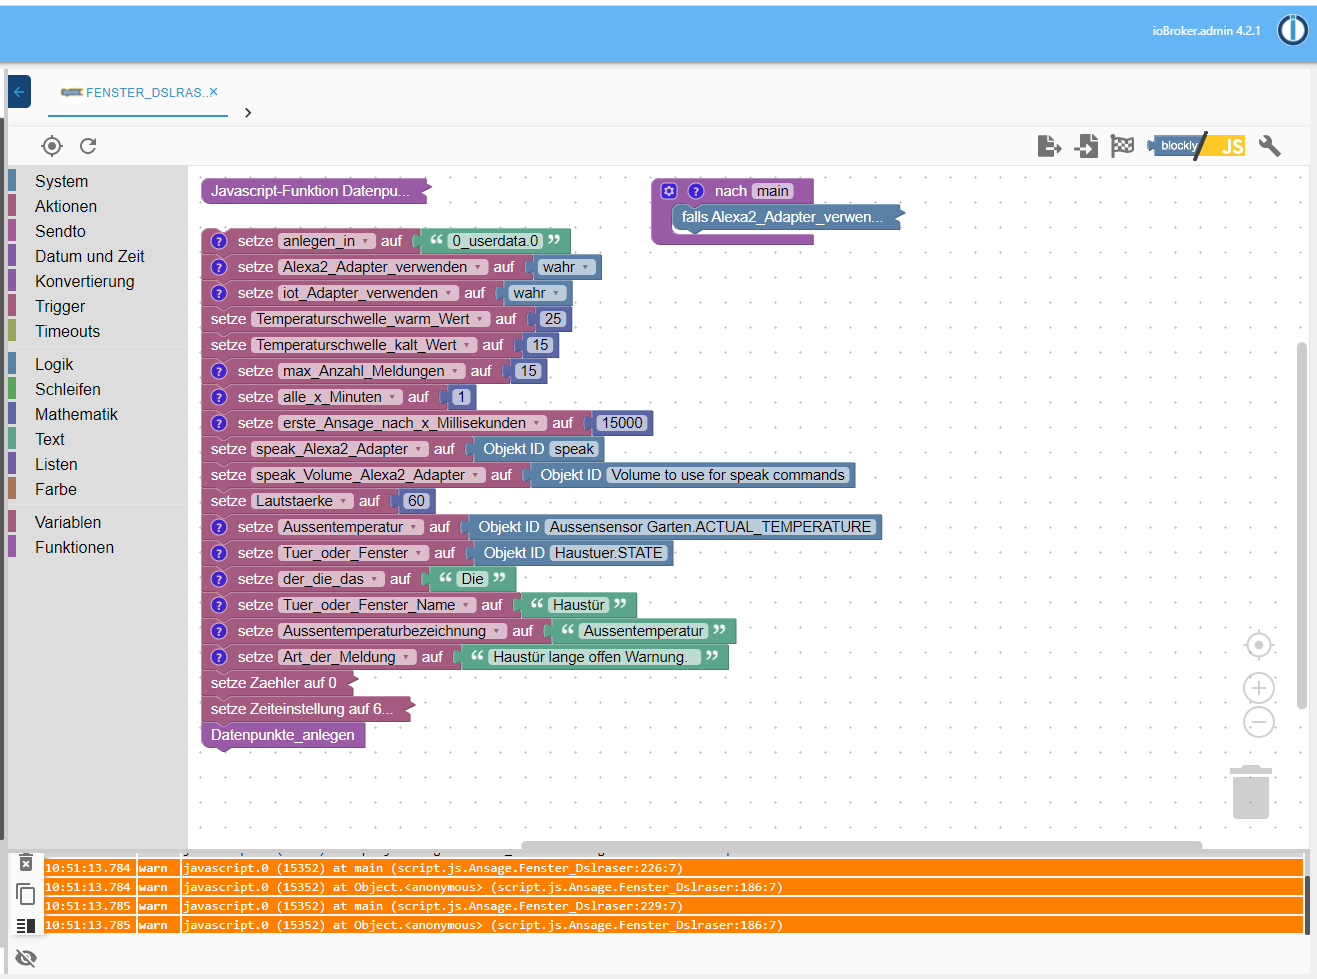This screenshot has height=979, width=1317.
Task: Click help icon on setze anlegen_in block
Action: 219,241
